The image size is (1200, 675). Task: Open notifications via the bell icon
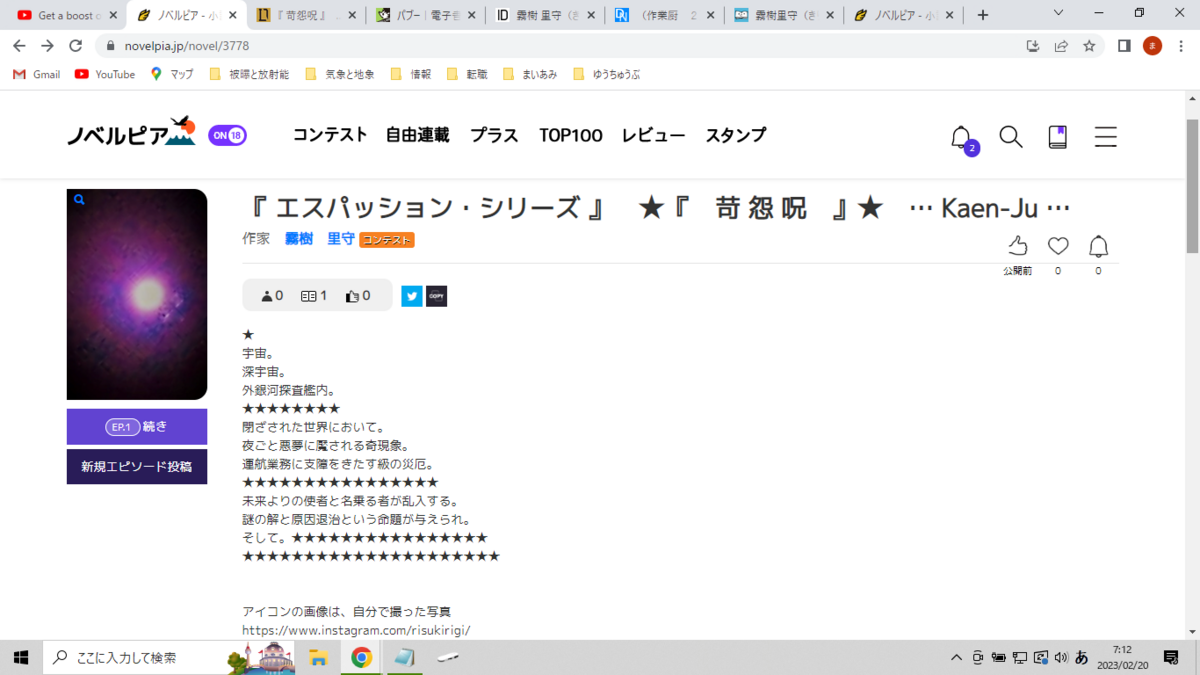click(x=959, y=137)
